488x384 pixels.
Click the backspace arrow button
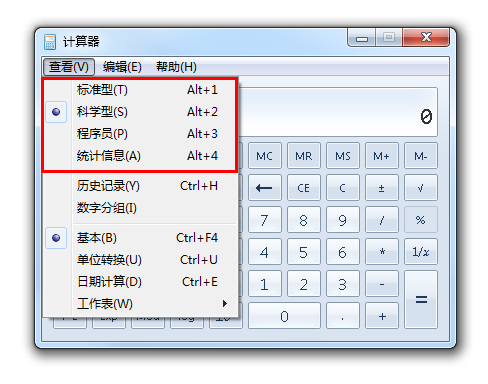click(265, 188)
